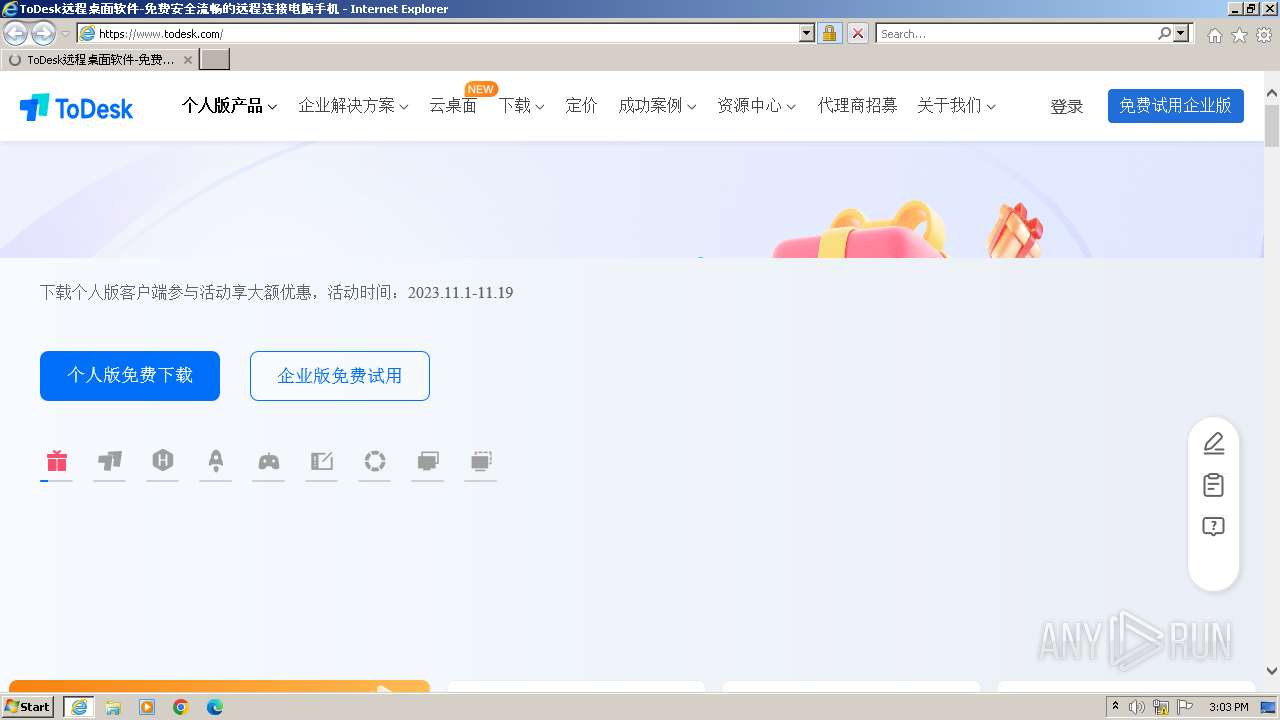Select the dashed screen carousel icon

[481, 461]
